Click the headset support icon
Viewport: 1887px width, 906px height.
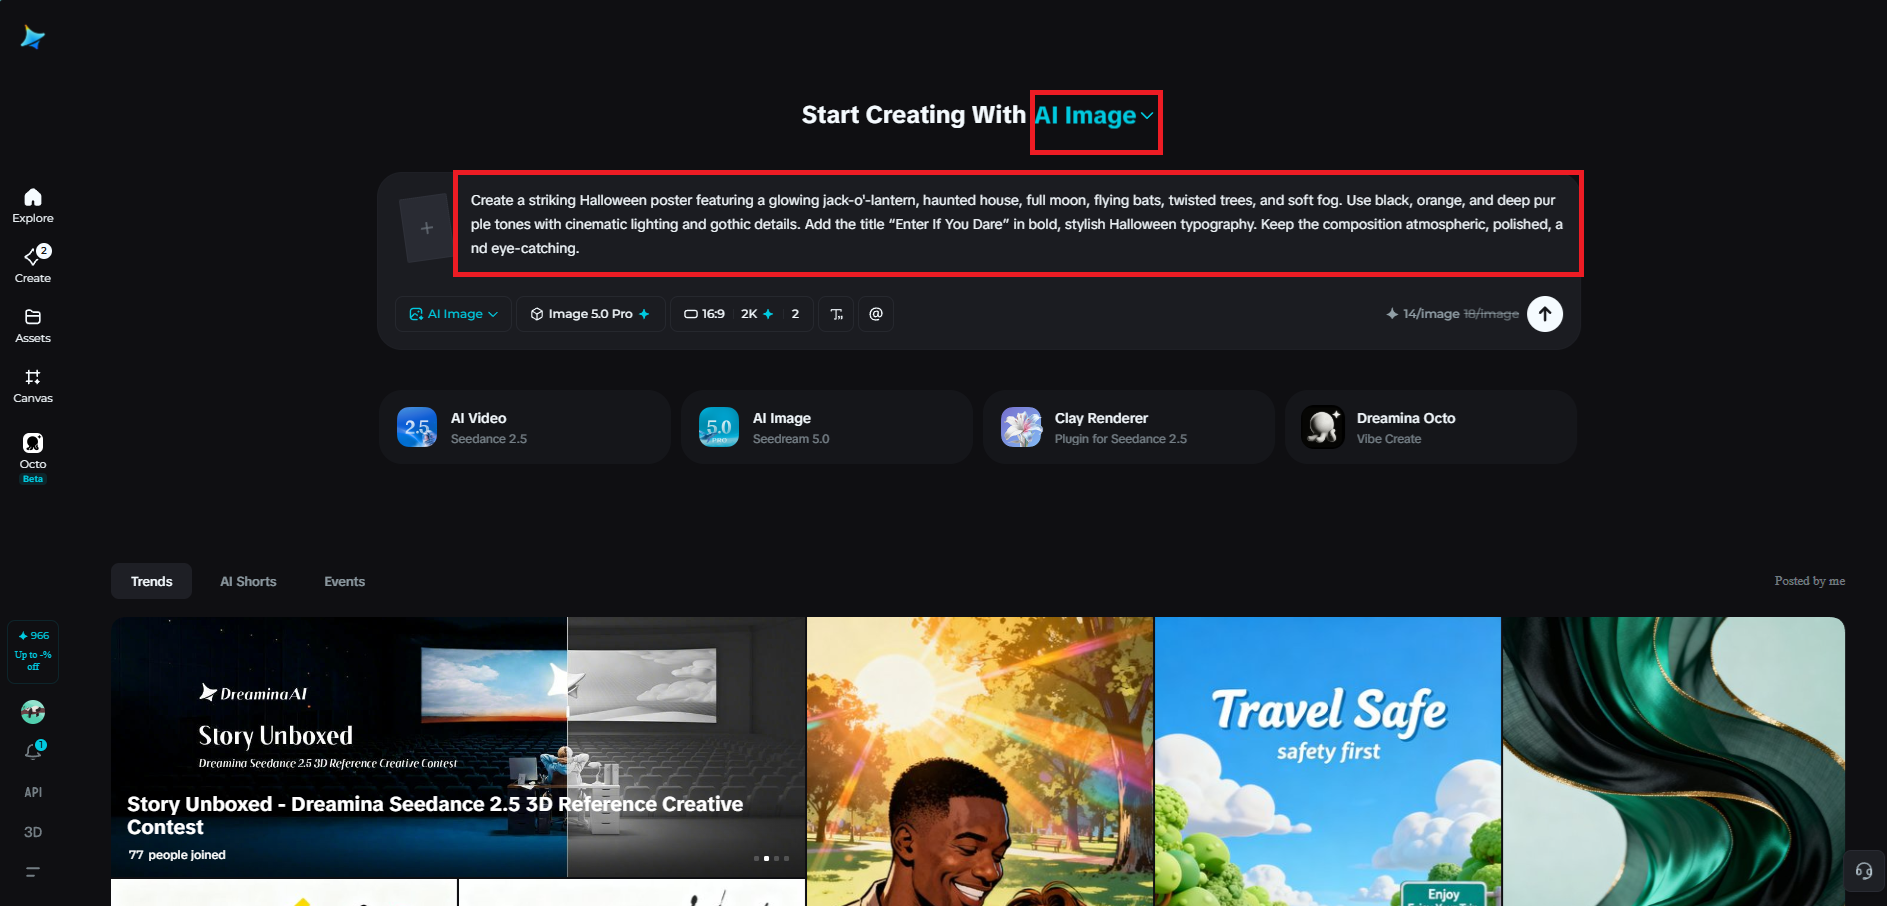point(1864,871)
